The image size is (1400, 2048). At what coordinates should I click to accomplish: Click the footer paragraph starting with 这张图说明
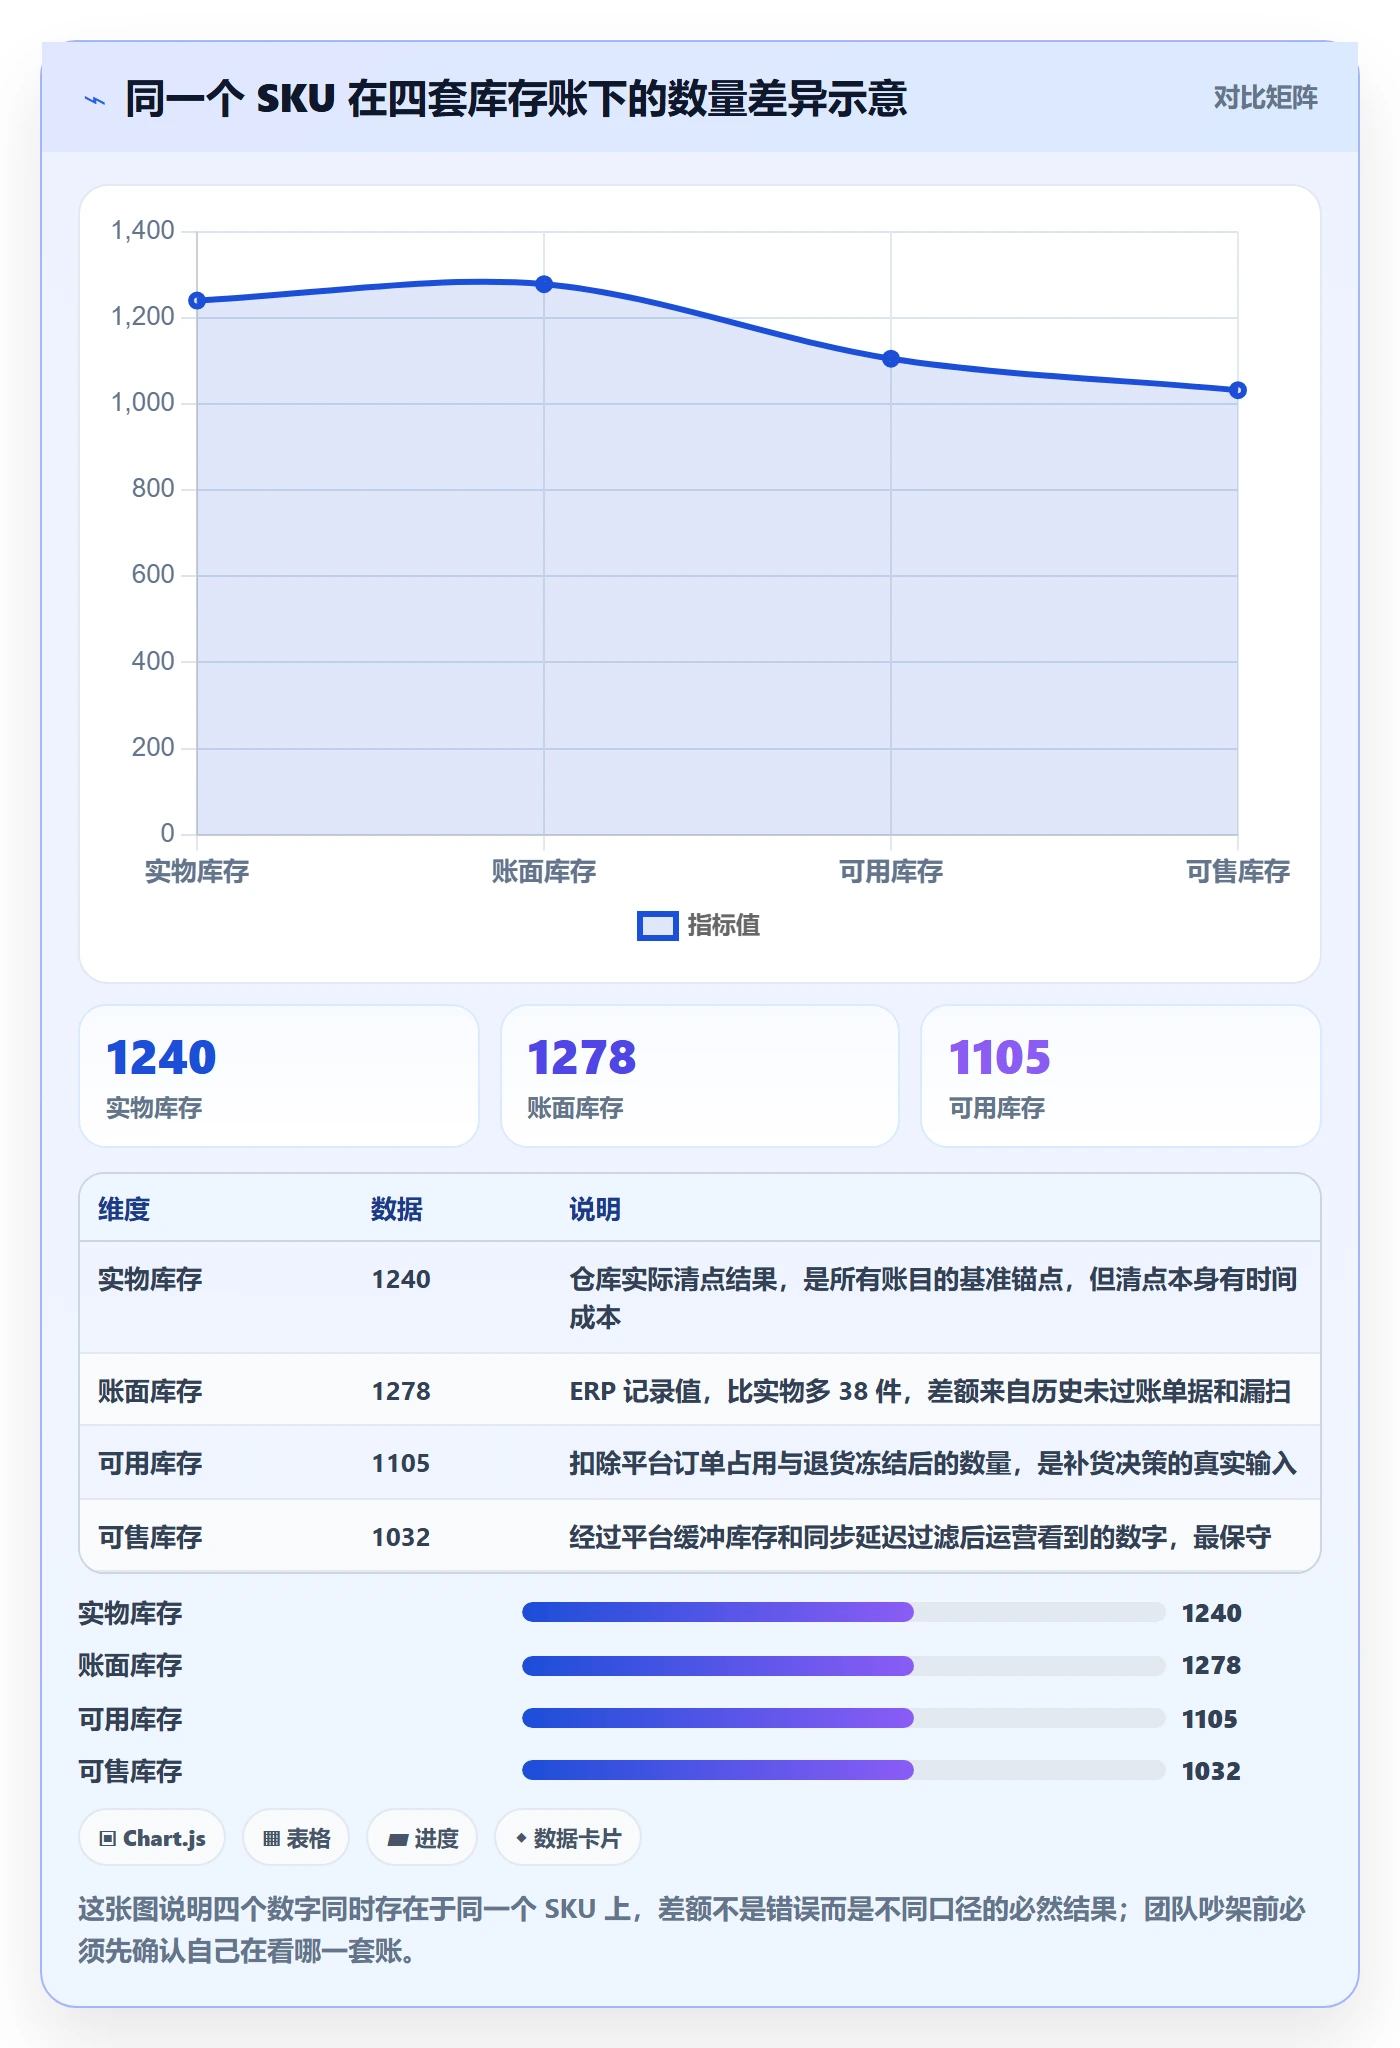click(692, 1930)
